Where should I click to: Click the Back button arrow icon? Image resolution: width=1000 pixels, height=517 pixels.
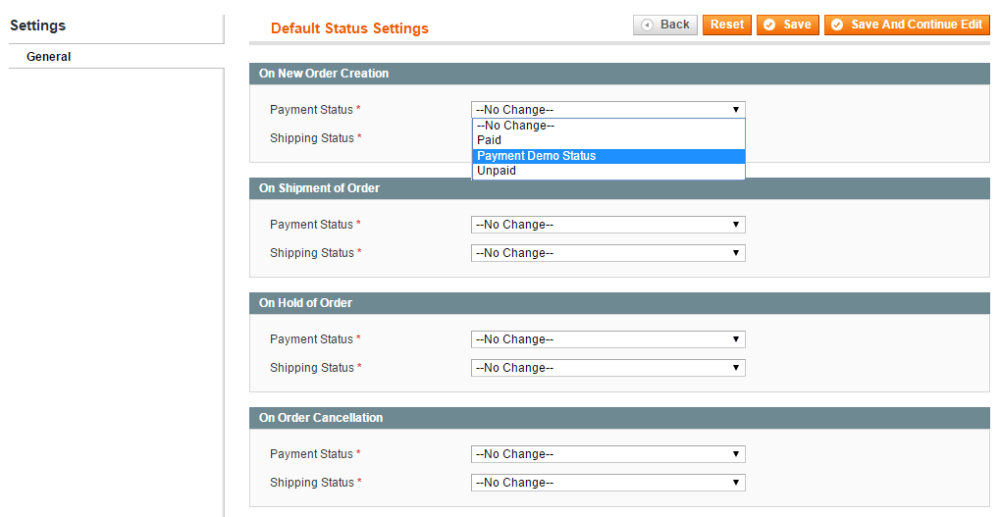(x=648, y=25)
